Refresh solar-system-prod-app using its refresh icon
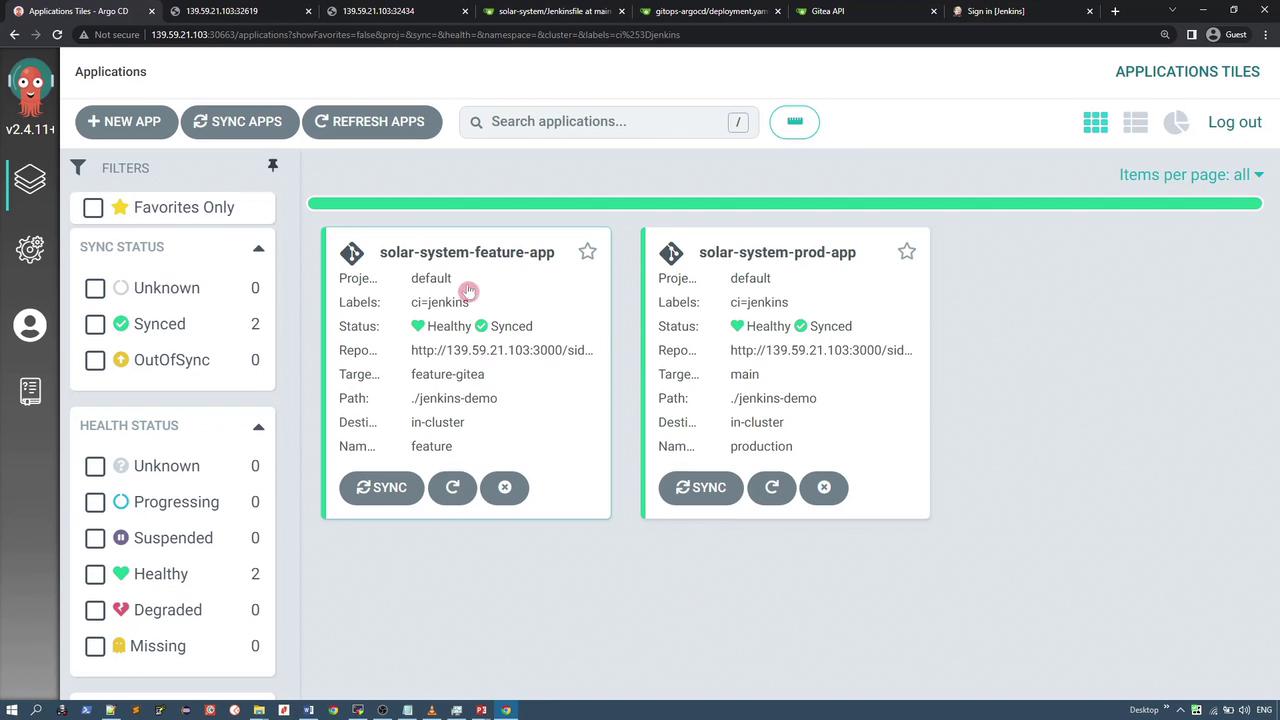Screen dimensions: 1280x720 [x=771, y=487]
